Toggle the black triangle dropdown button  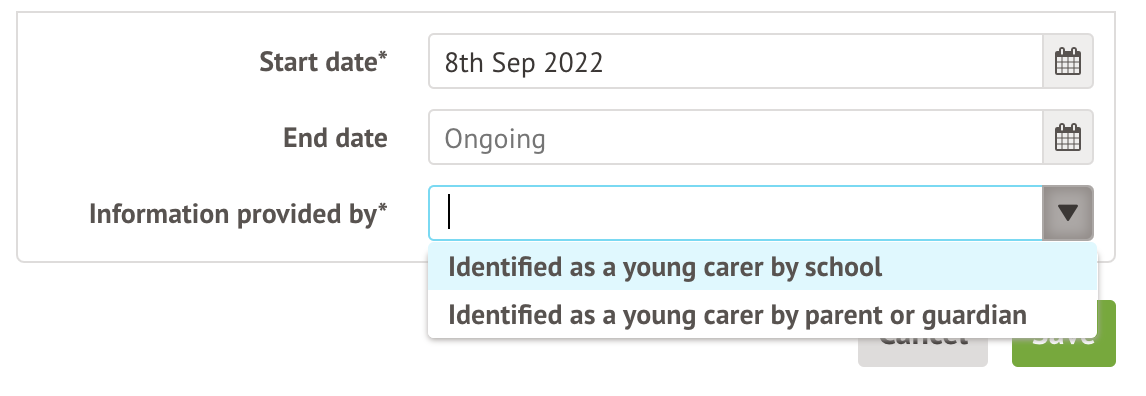(x=1068, y=213)
